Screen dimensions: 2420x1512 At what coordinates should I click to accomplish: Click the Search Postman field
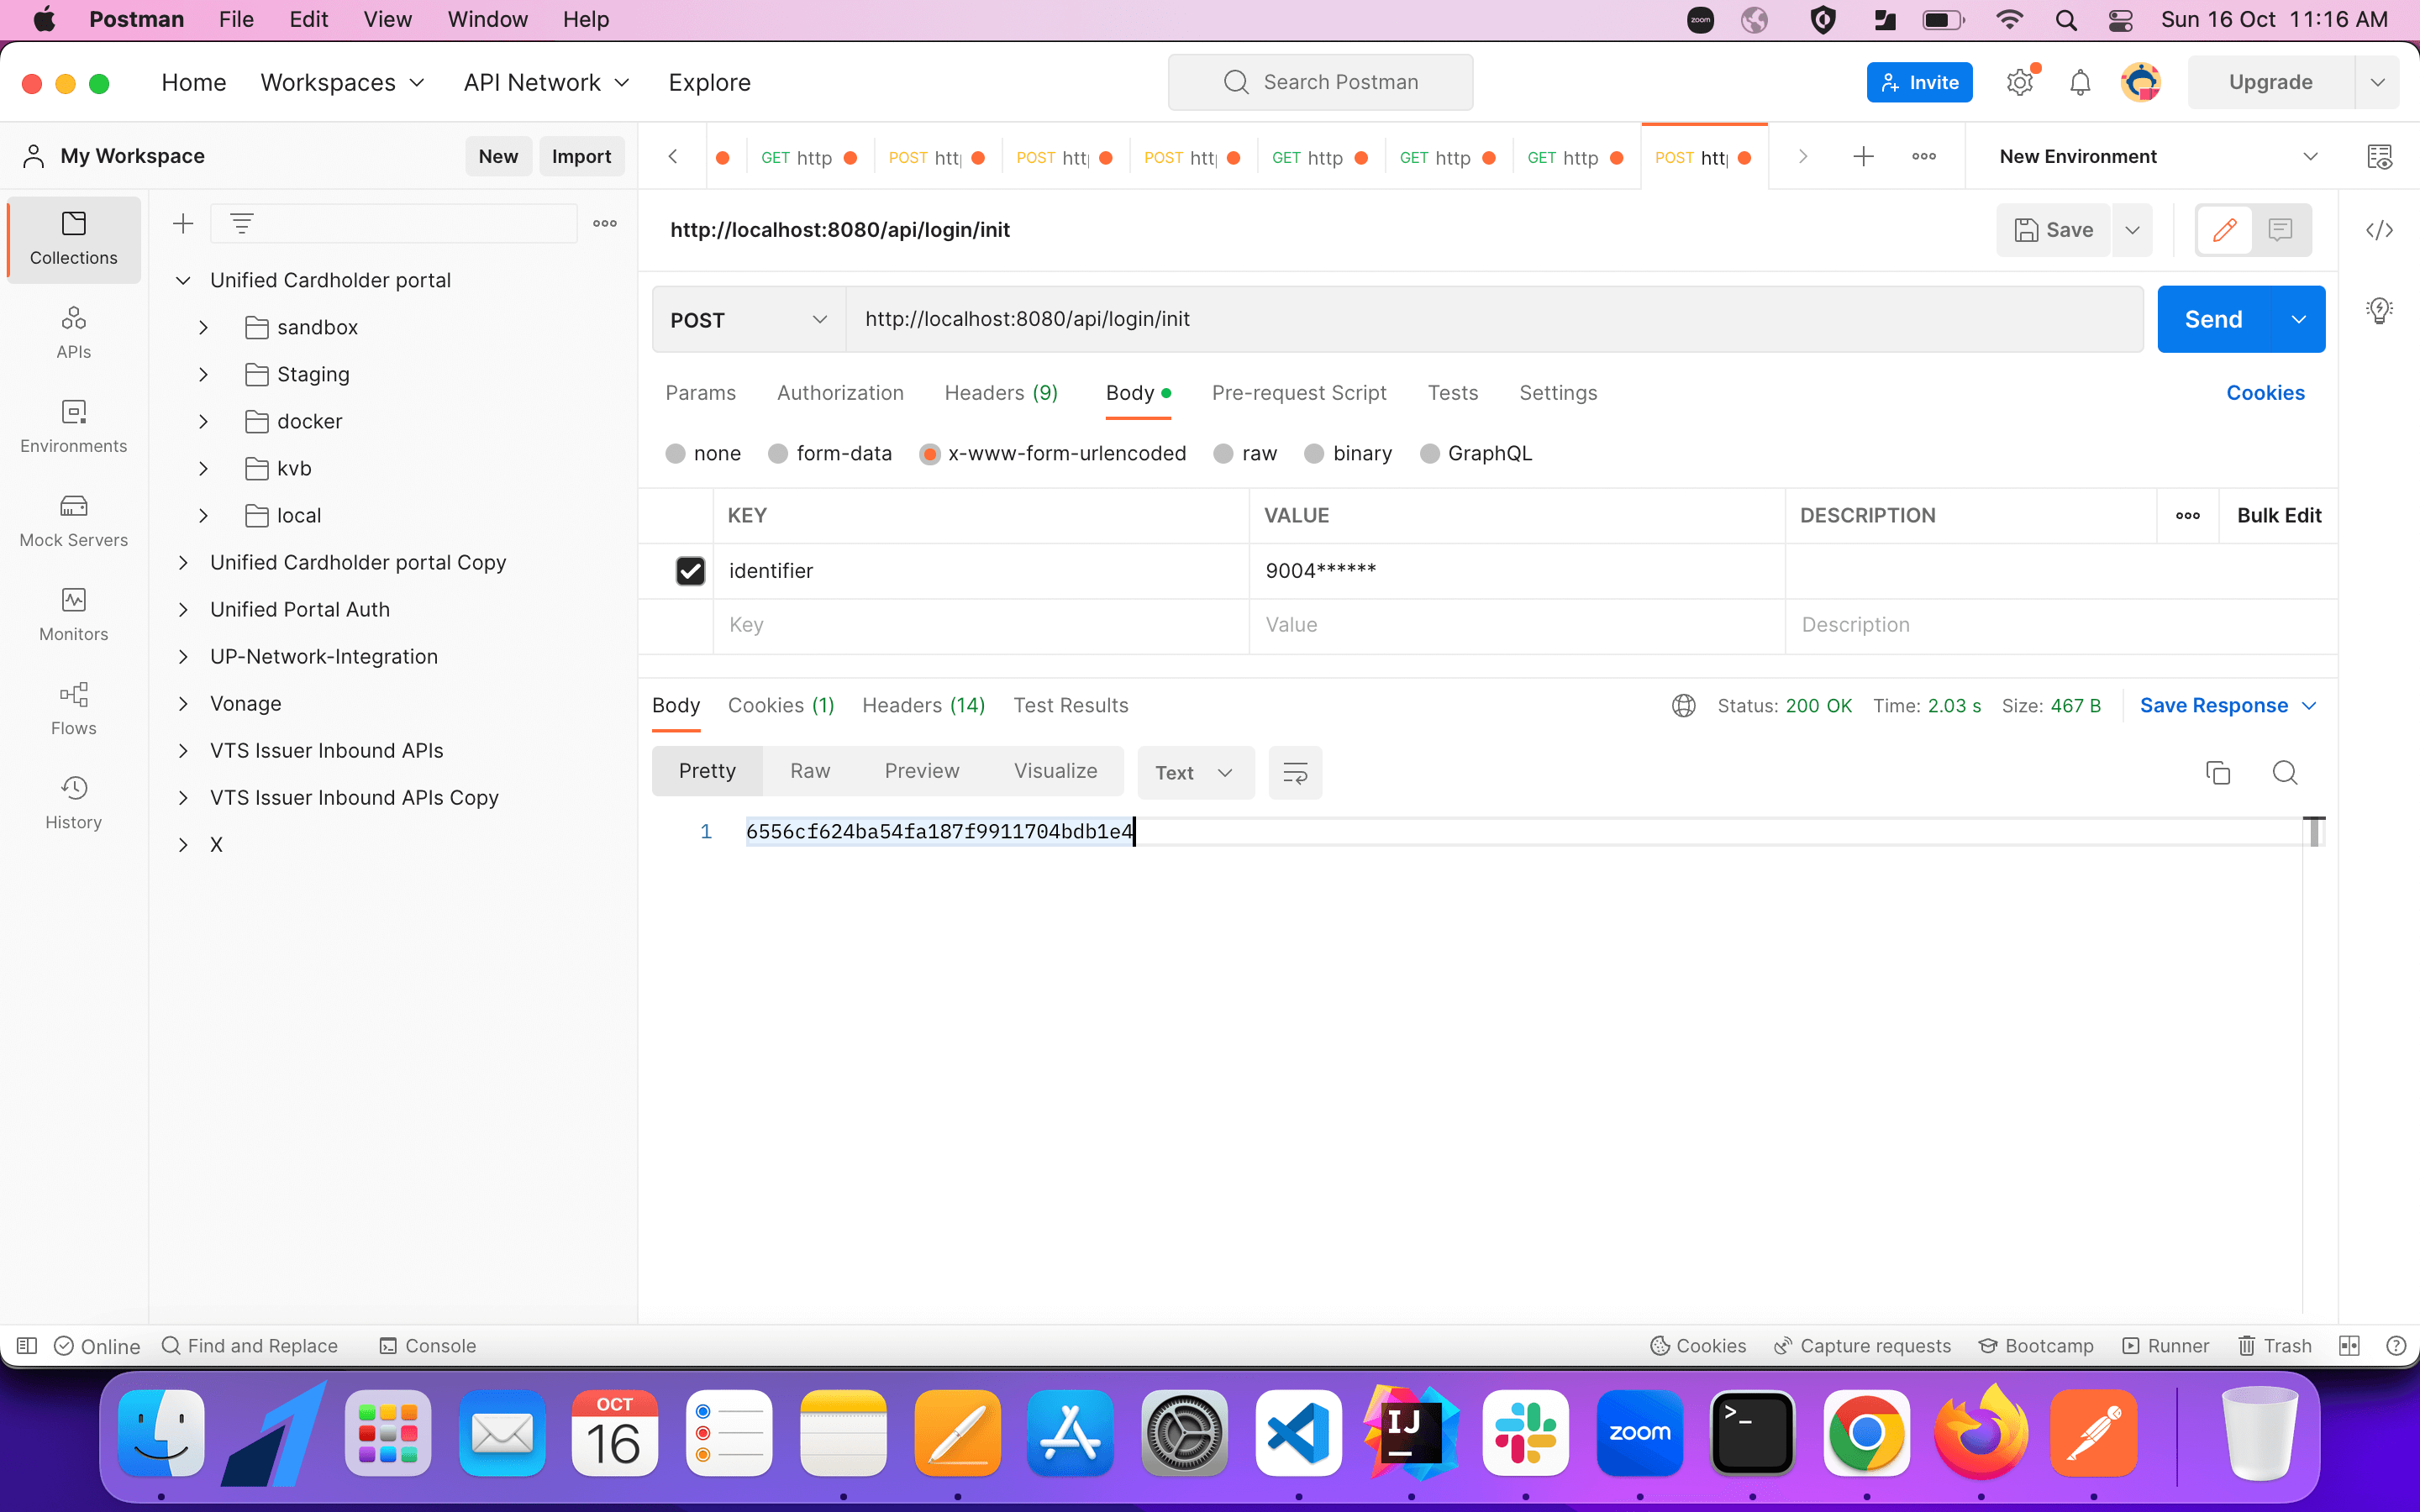point(1320,82)
